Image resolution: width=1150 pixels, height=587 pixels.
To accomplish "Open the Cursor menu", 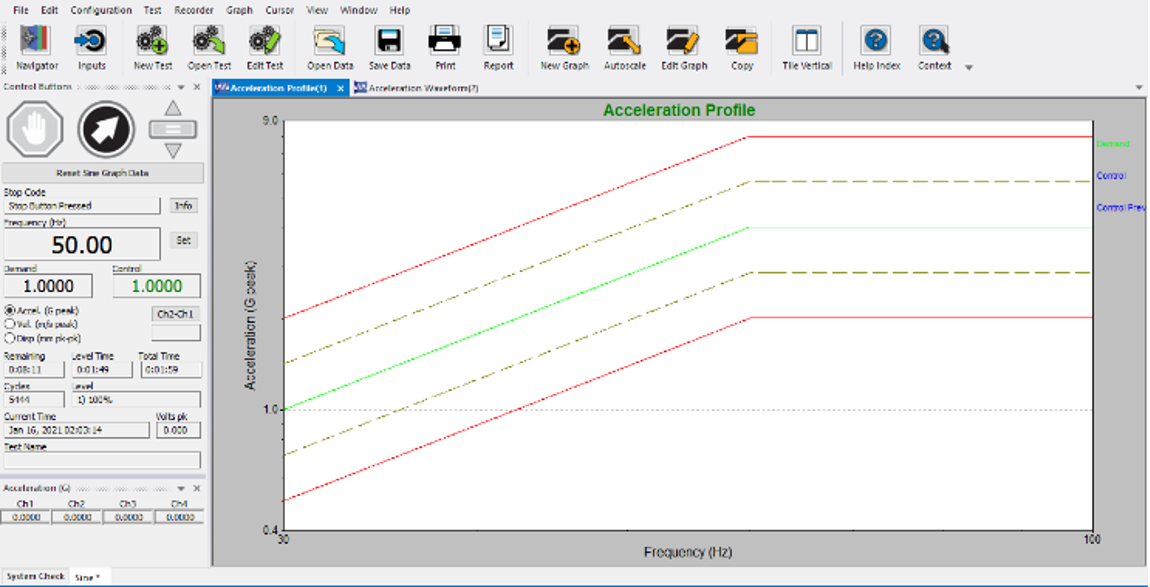I will [280, 10].
